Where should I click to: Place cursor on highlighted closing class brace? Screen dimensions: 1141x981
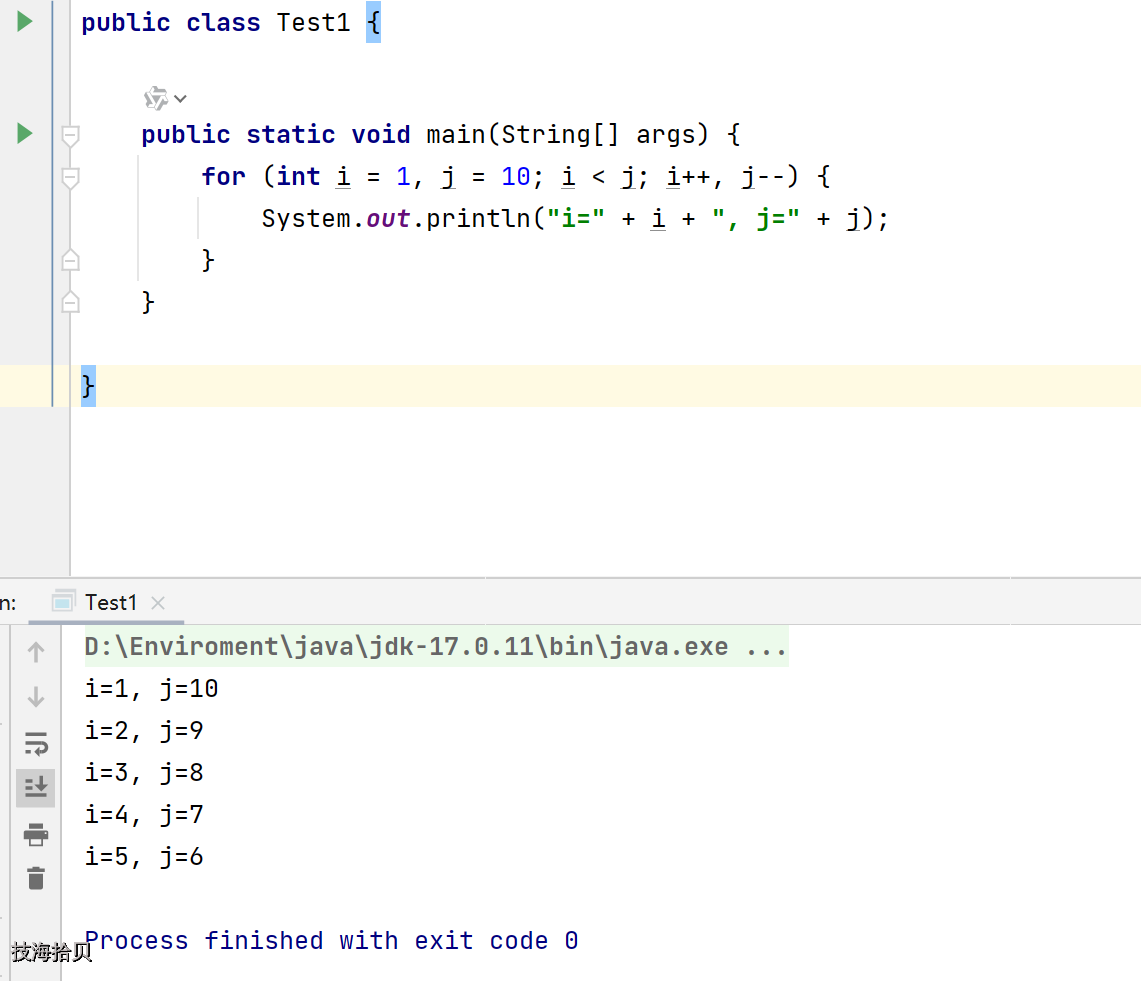88,386
